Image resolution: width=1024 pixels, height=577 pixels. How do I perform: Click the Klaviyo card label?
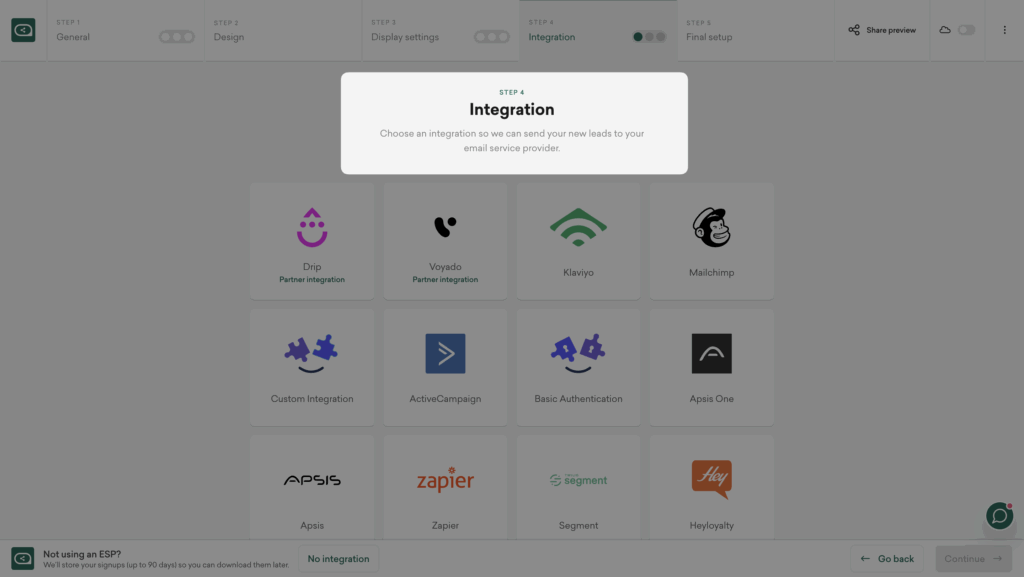click(578, 273)
